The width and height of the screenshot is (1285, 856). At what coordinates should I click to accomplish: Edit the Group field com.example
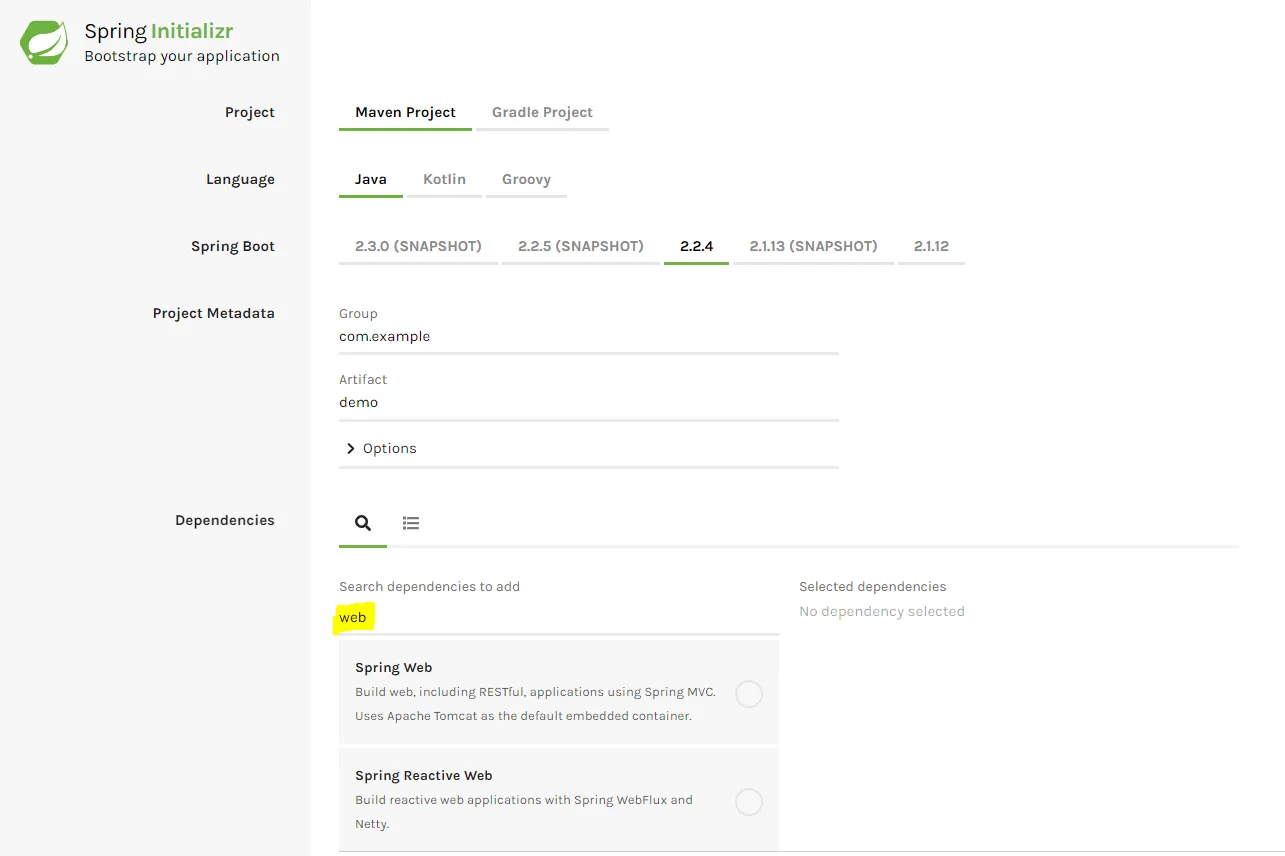click(x=589, y=337)
